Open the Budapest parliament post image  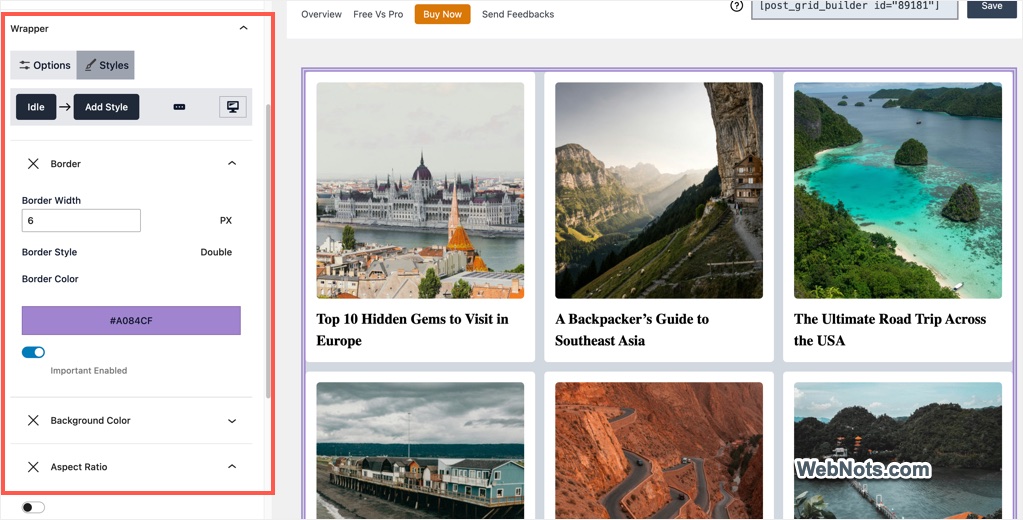pyautogui.click(x=420, y=191)
